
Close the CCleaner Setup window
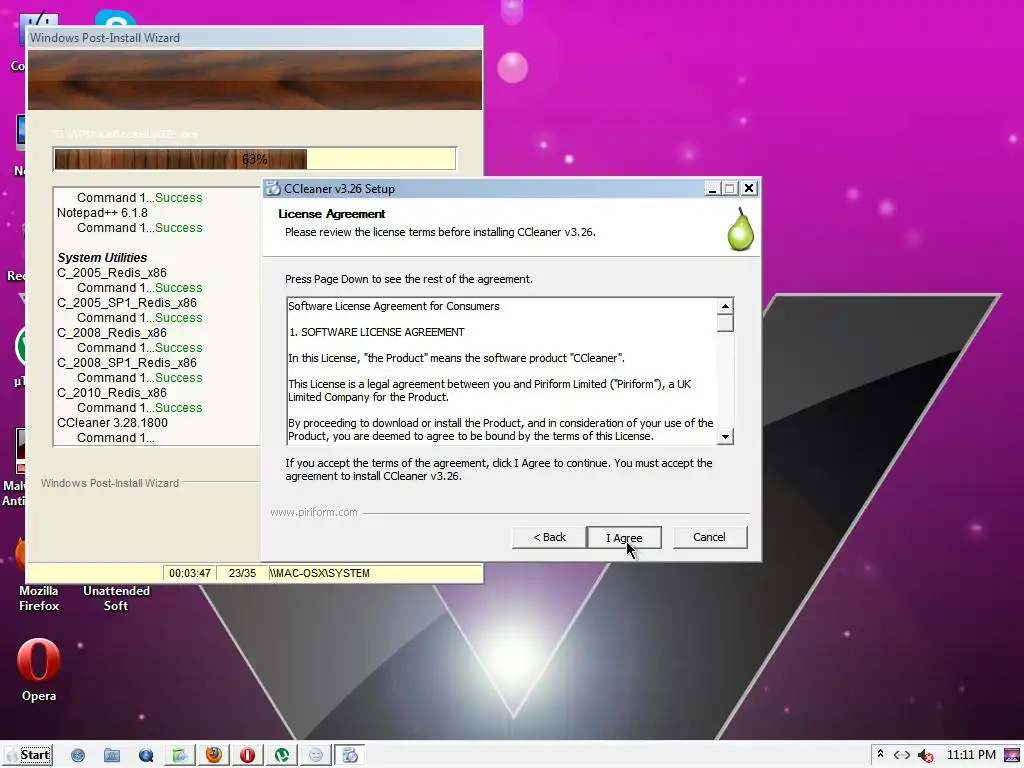(749, 189)
